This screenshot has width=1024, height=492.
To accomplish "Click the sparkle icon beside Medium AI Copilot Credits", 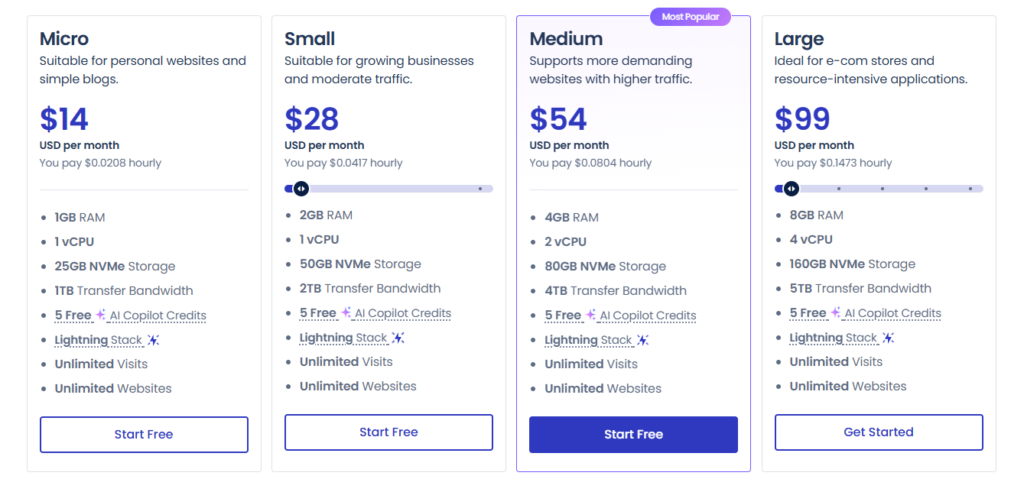I will (590, 315).
